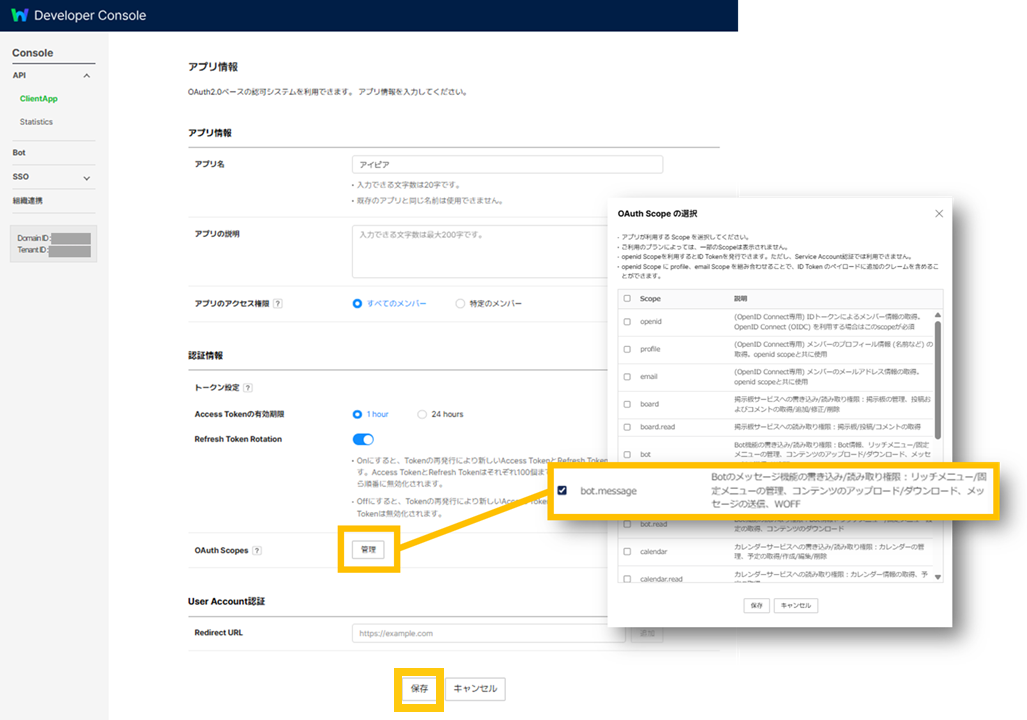Click help icon beside OAuth Scopes

[257, 551]
